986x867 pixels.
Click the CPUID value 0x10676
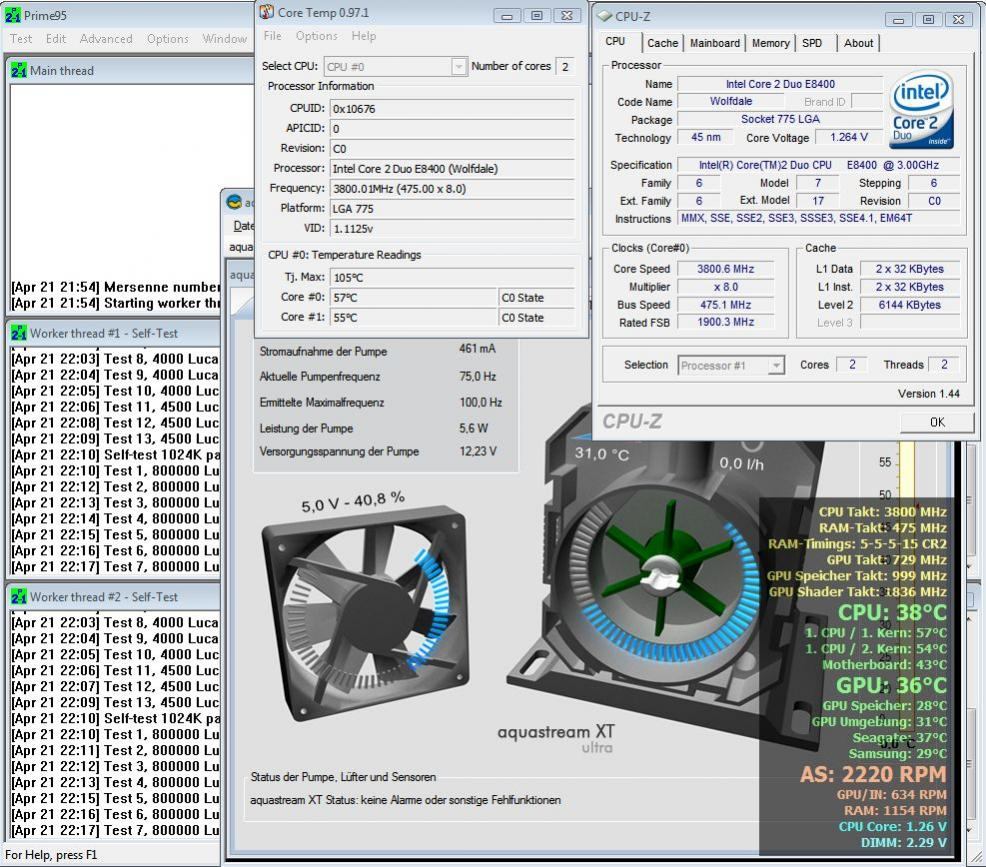tap(451, 109)
